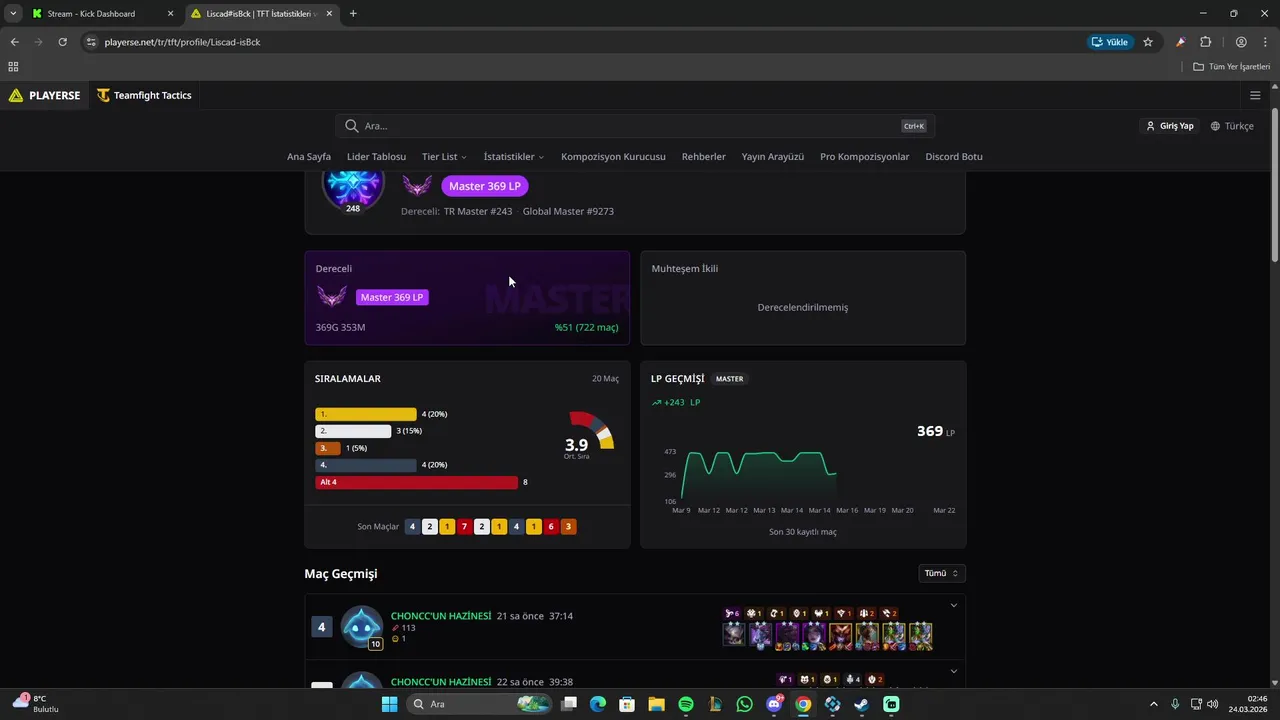The image size is (1280, 720).
Task: Expand the İstatistikler dropdown in the navigation
Action: [514, 157]
